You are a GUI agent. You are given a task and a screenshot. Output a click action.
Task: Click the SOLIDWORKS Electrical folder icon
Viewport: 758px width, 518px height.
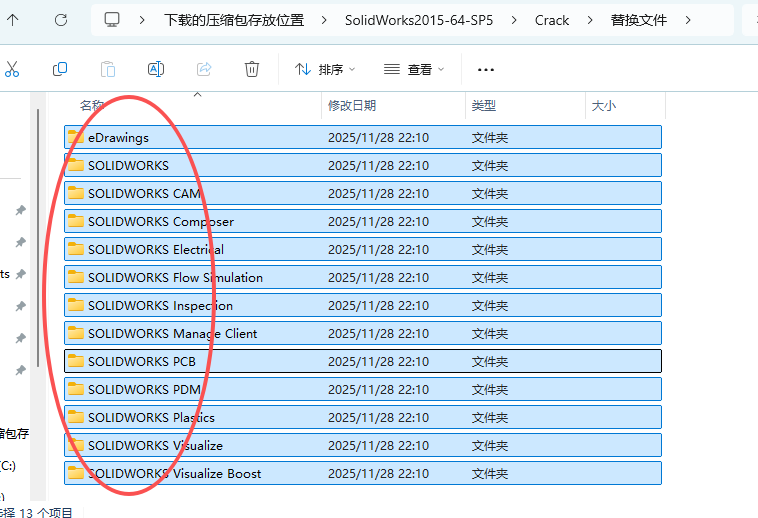tap(75, 249)
